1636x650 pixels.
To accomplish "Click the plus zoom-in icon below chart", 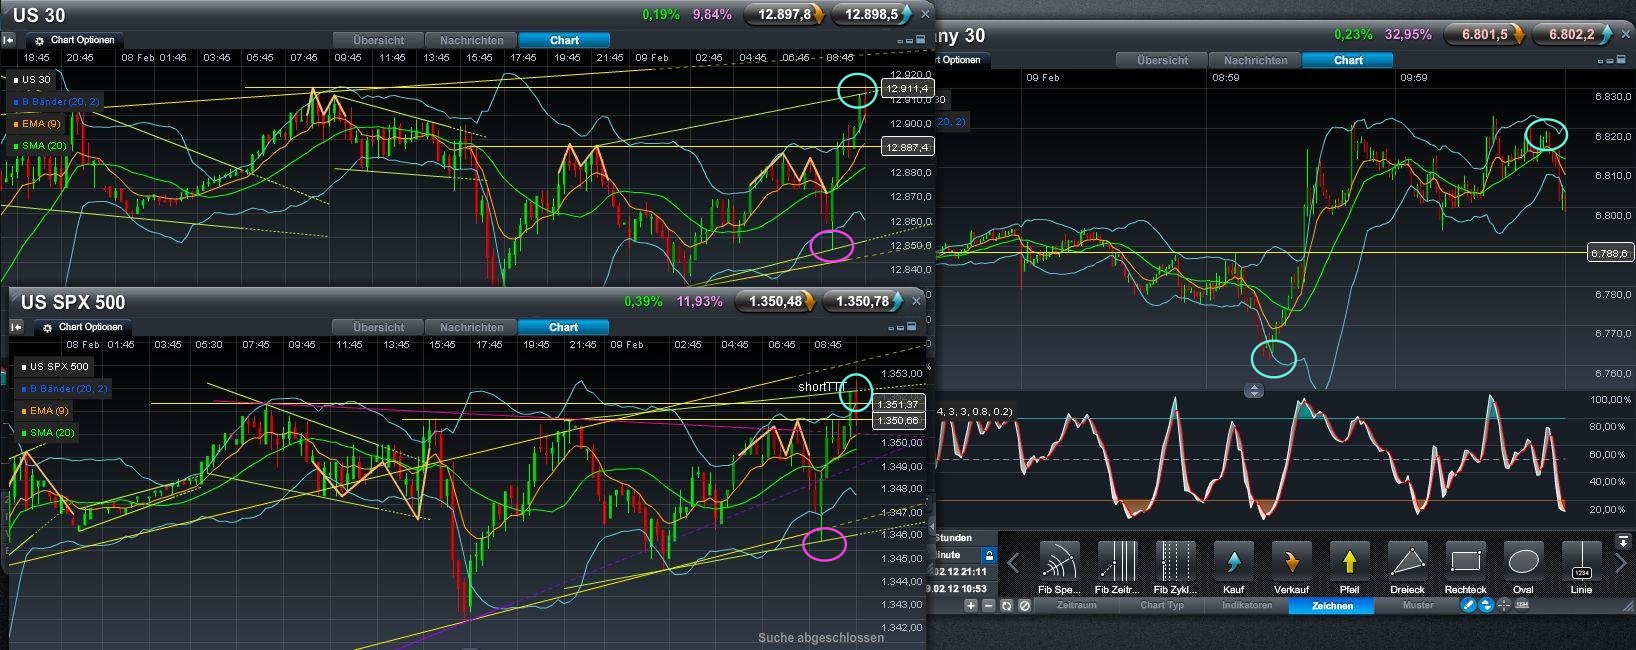I will 971,606.
